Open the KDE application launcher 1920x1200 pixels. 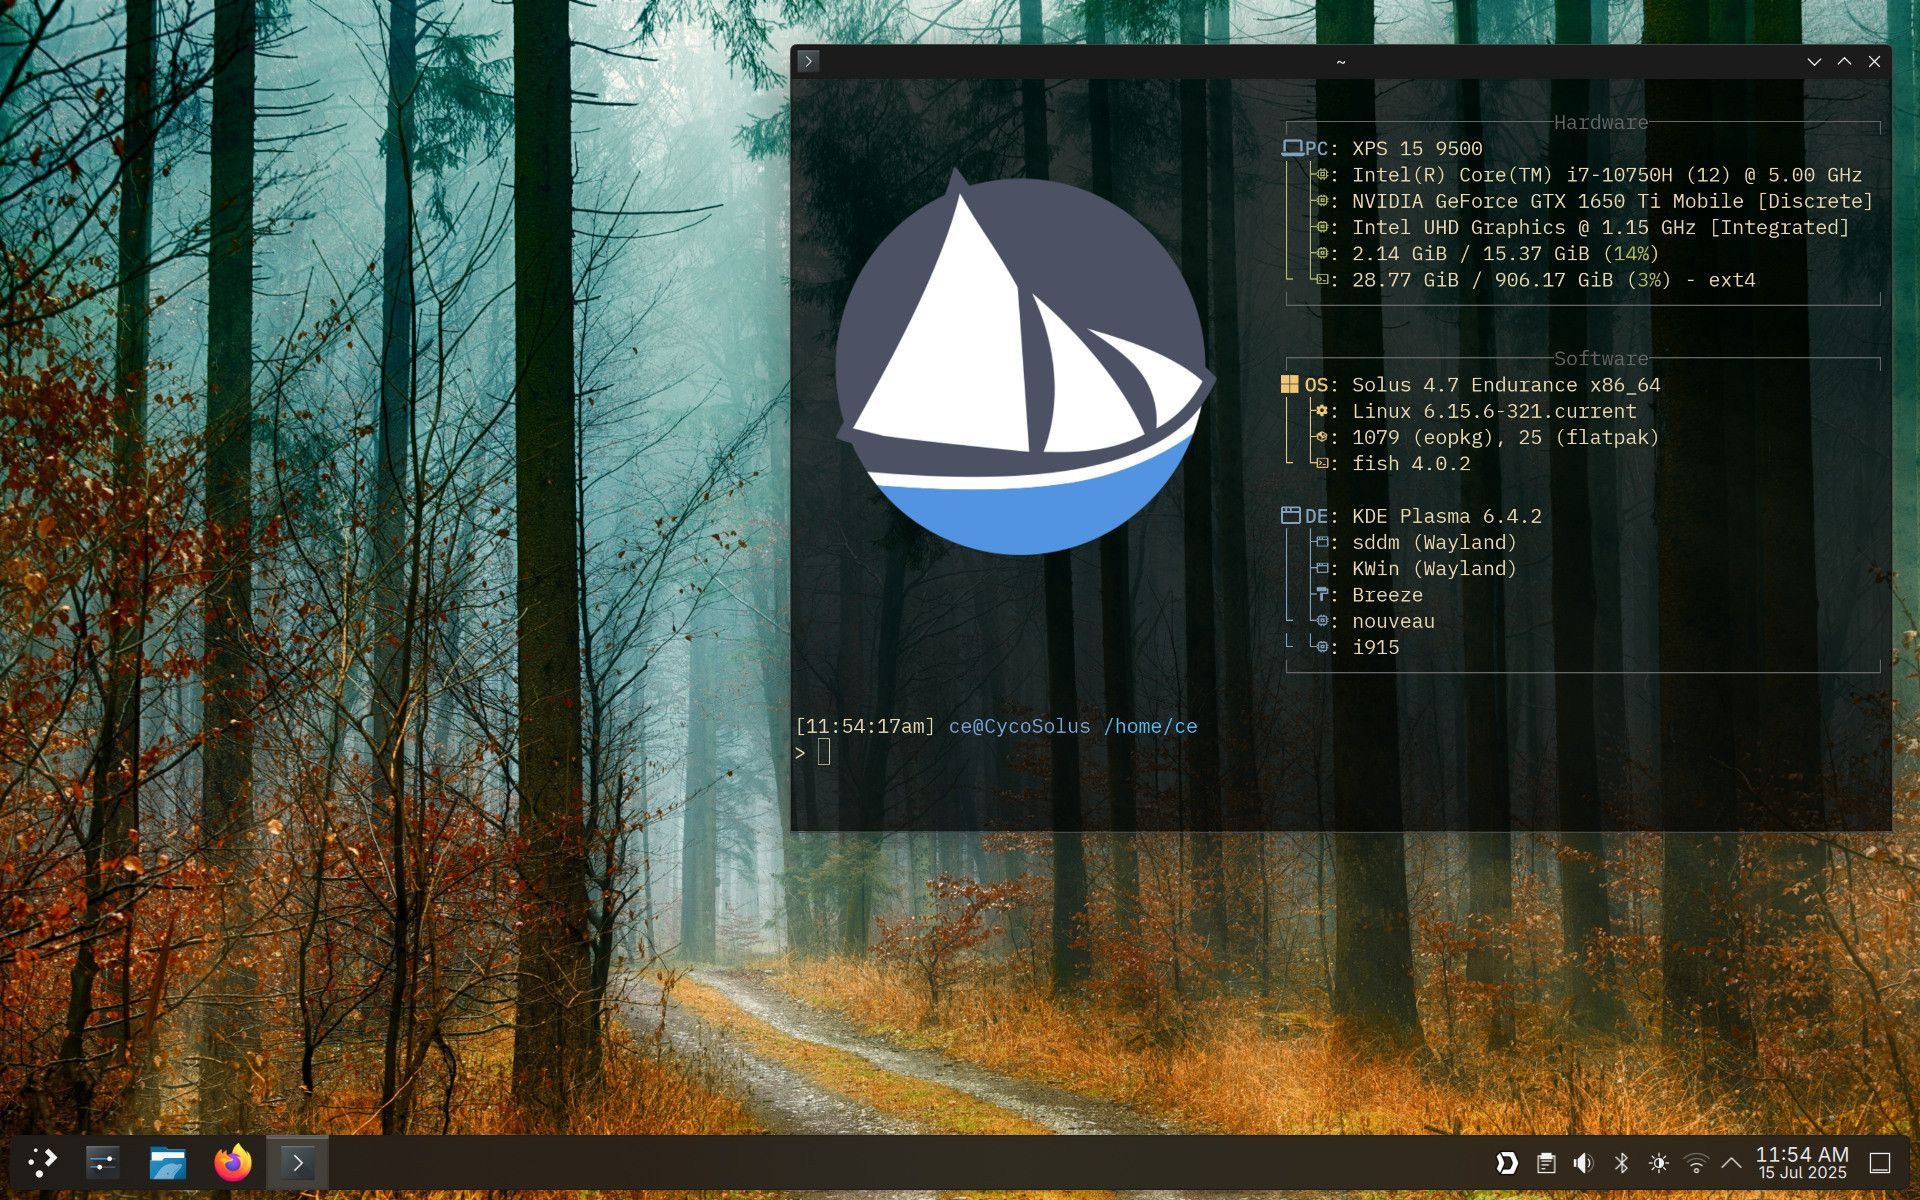click(x=42, y=1162)
